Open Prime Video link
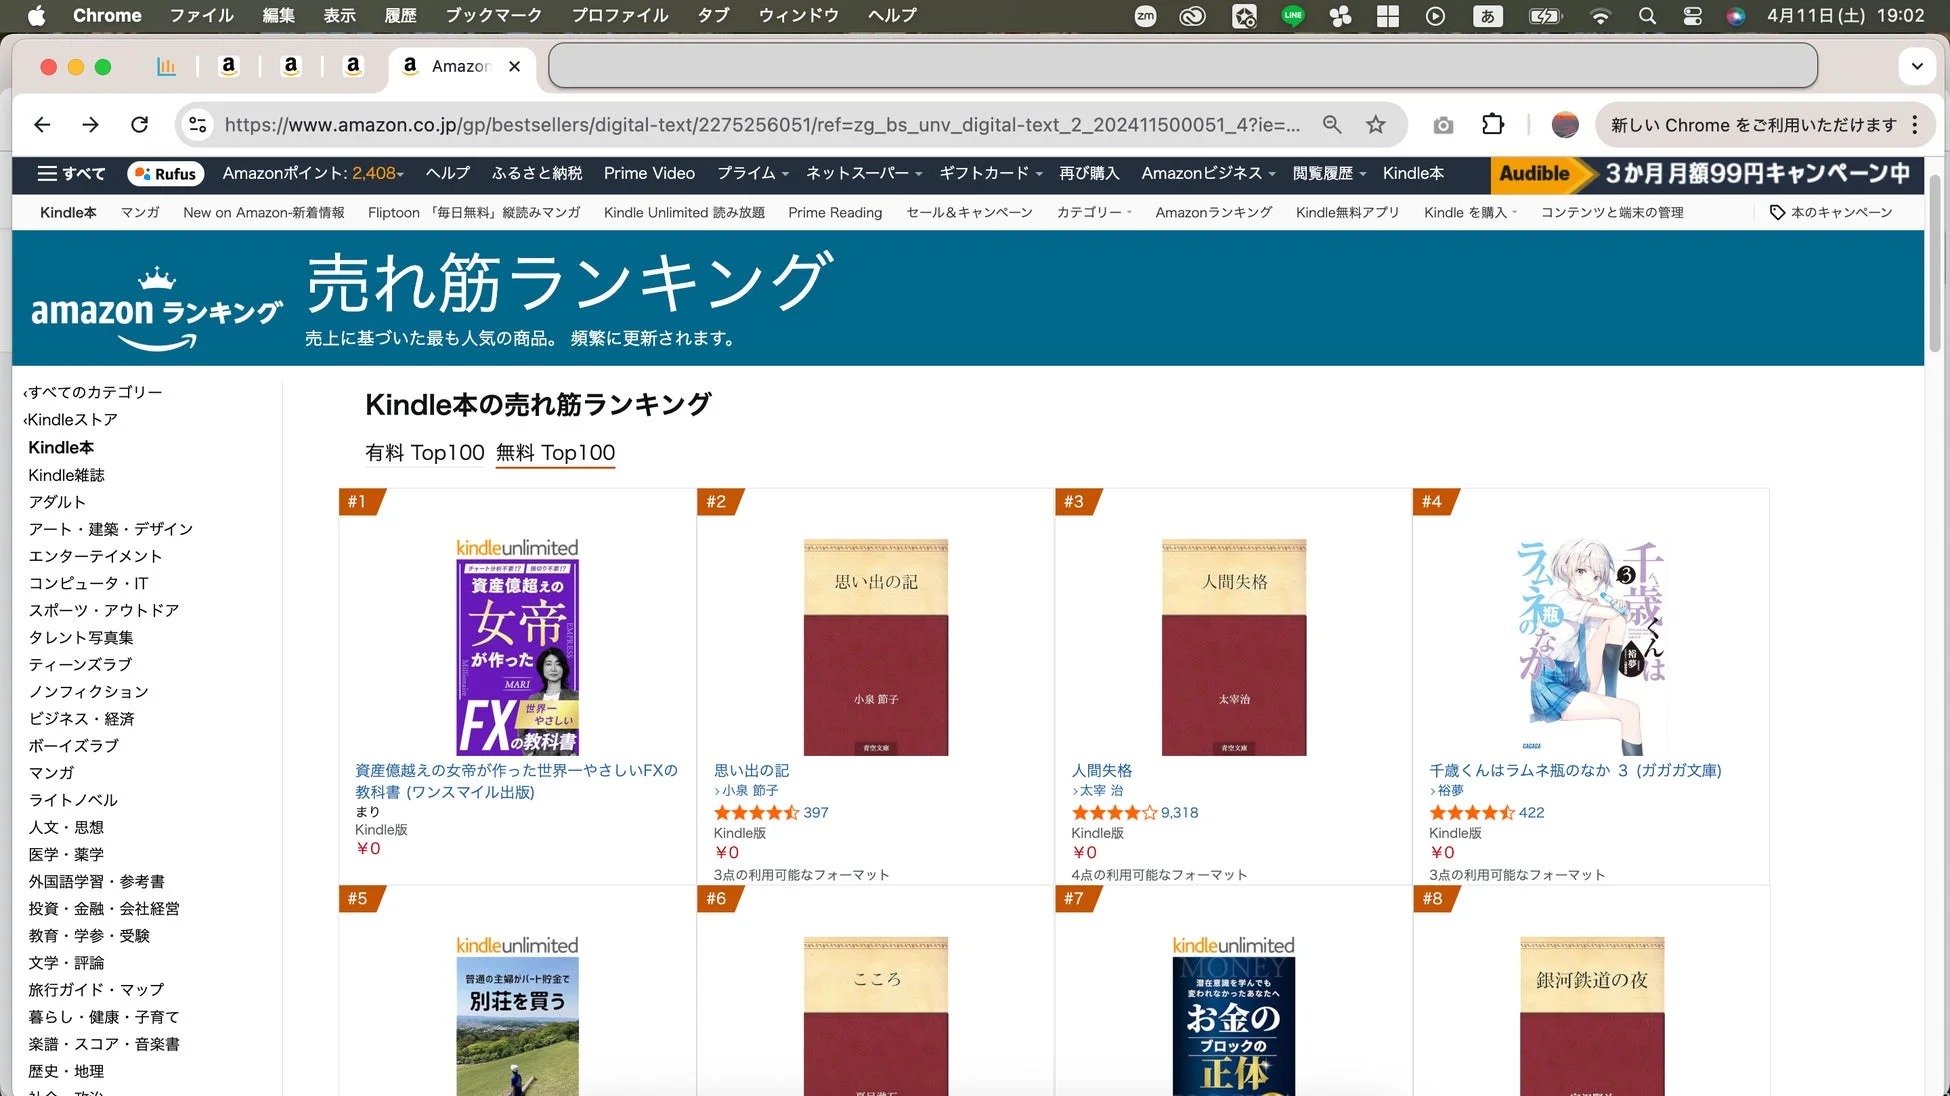The height and width of the screenshot is (1096, 1950). point(649,173)
